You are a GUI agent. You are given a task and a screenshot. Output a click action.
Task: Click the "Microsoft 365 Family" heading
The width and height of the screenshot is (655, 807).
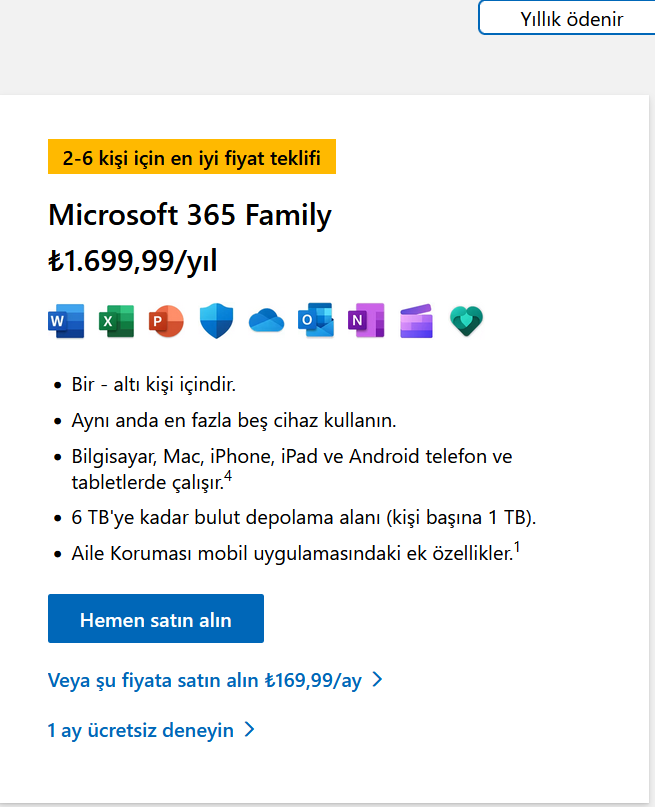click(x=190, y=215)
